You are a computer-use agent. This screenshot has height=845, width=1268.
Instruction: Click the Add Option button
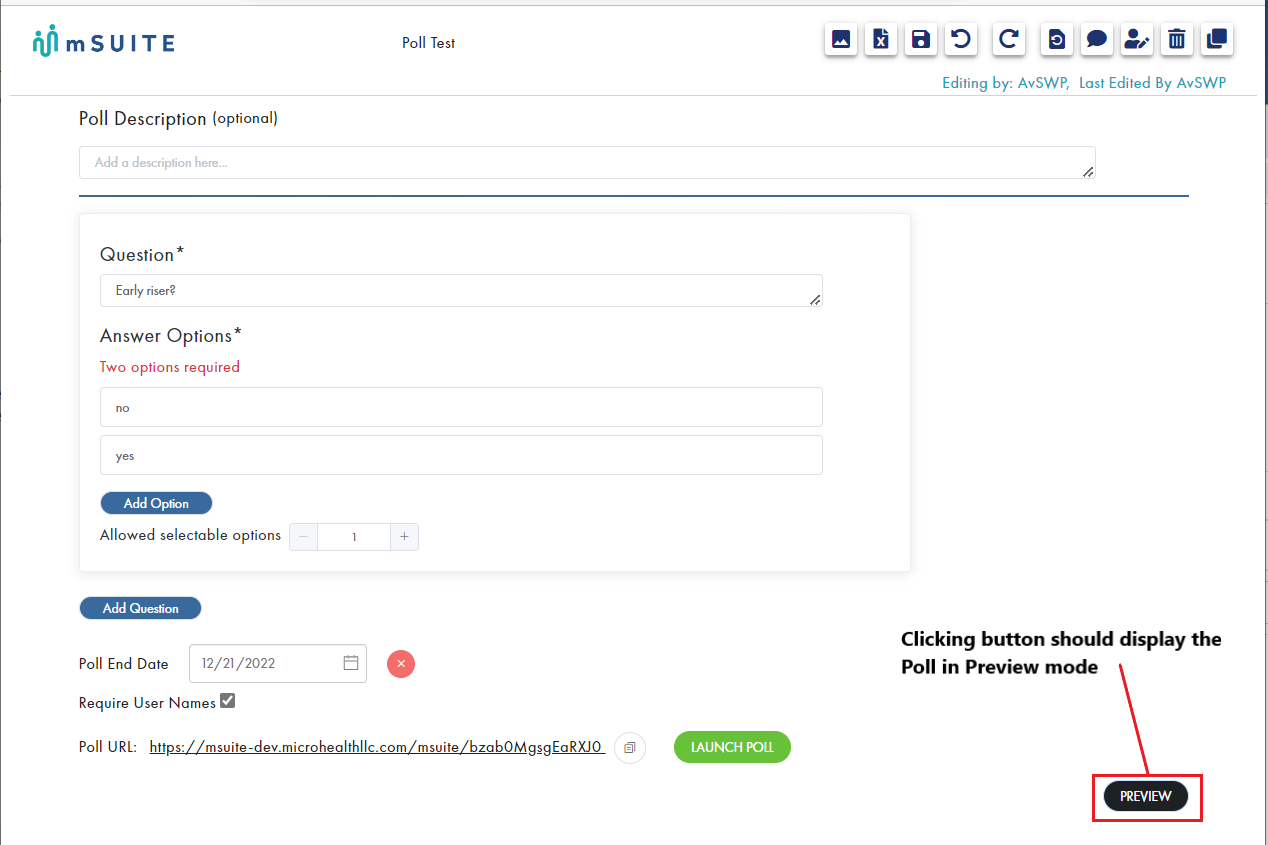pos(156,502)
